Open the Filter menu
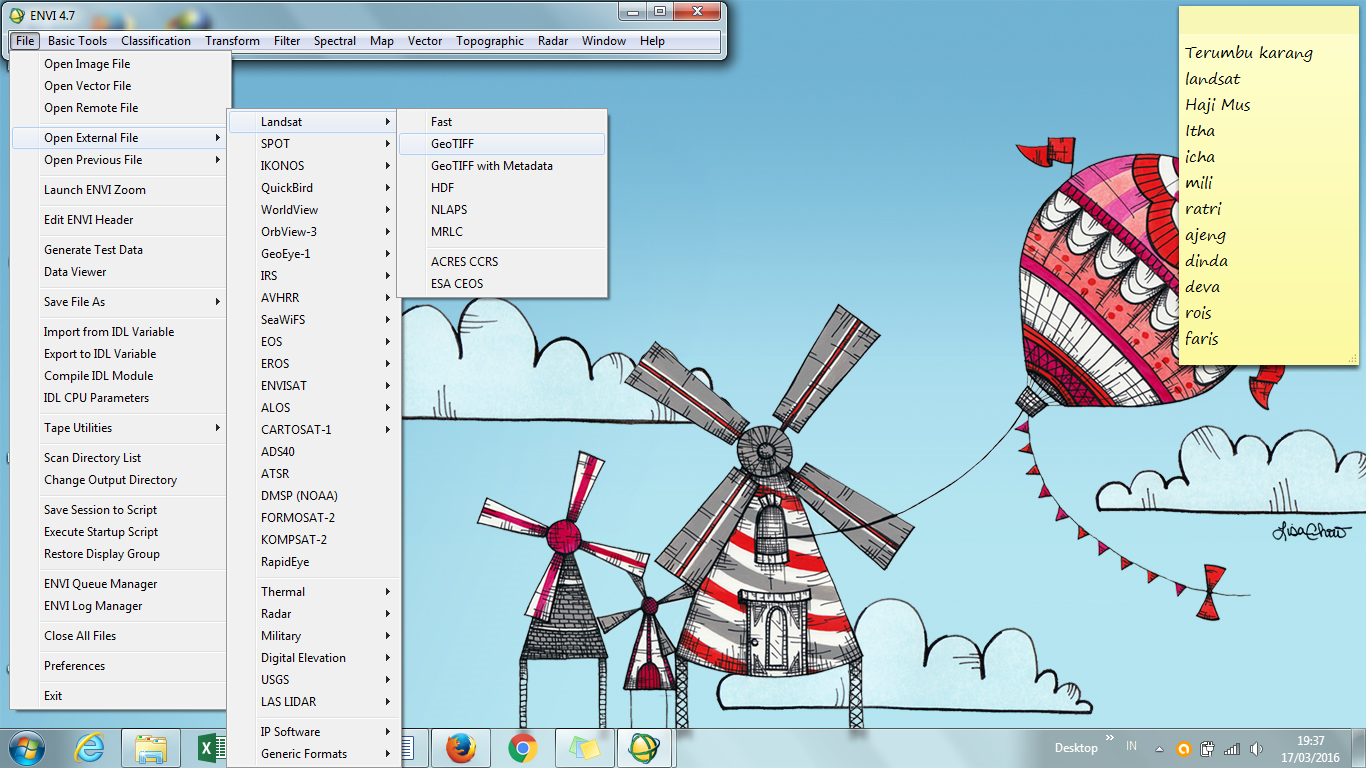Image resolution: width=1366 pixels, height=768 pixels. [x=287, y=41]
